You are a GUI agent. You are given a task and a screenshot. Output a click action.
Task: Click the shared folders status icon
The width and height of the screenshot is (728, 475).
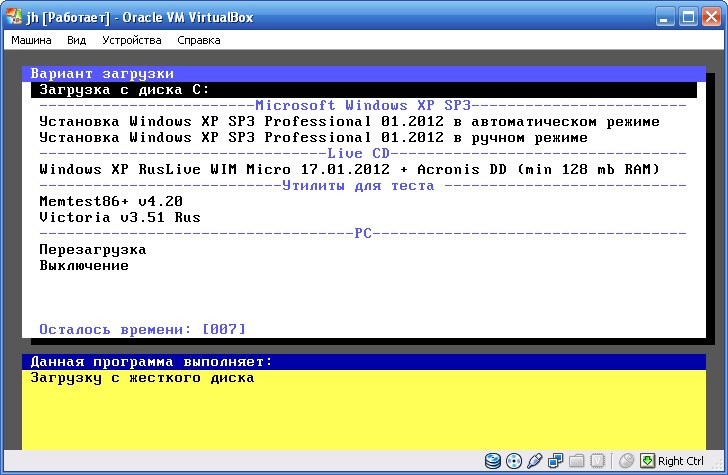click(576, 461)
